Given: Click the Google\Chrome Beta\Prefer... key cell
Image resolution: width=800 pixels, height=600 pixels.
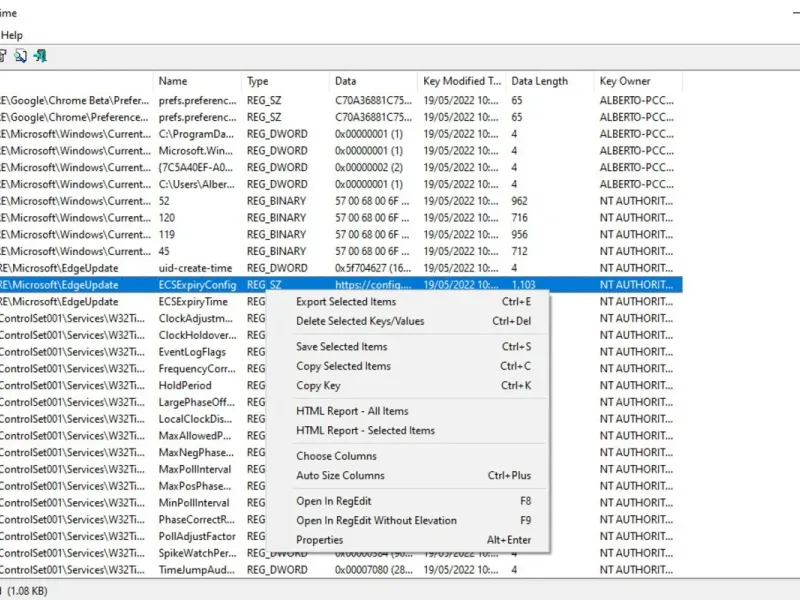Looking at the screenshot, I should (75, 101).
